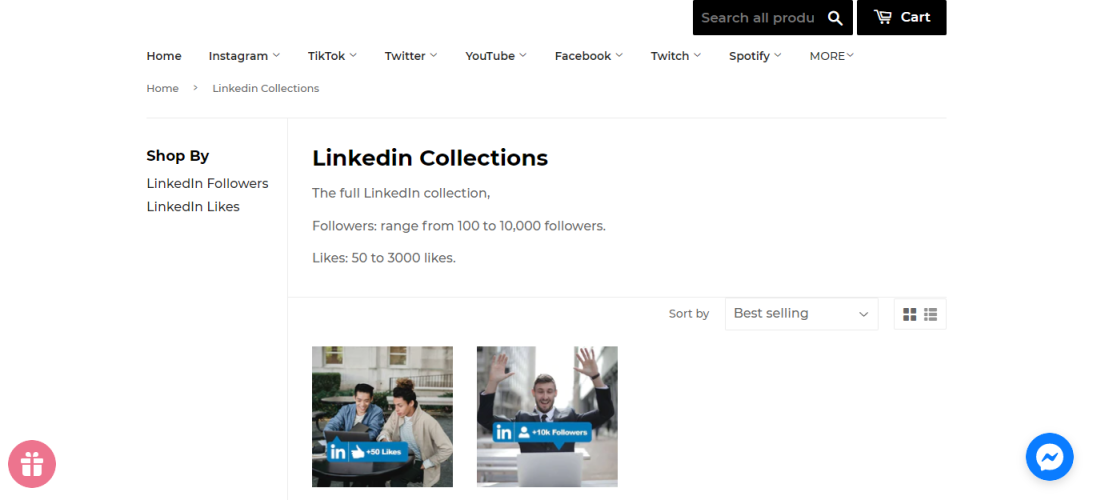Click the Home breadcrumb link
The image size is (1093, 500).
click(x=162, y=88)
